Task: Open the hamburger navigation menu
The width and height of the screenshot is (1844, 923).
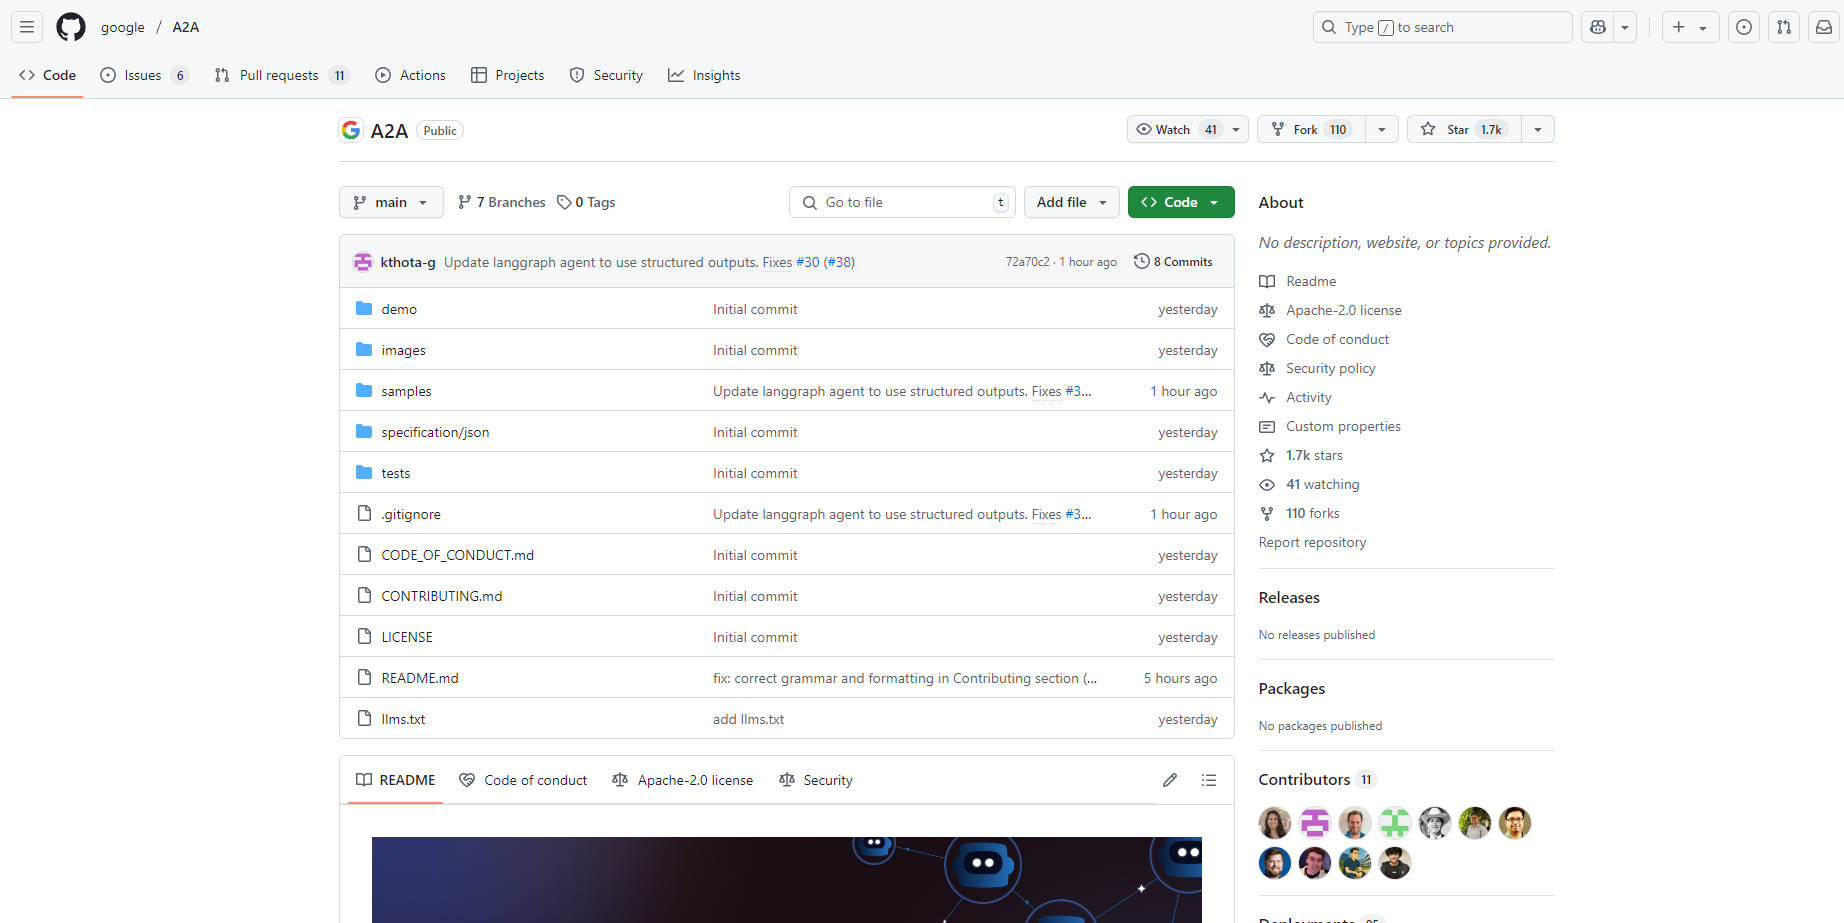Action: pyautogui.click(x=27, y=27)
